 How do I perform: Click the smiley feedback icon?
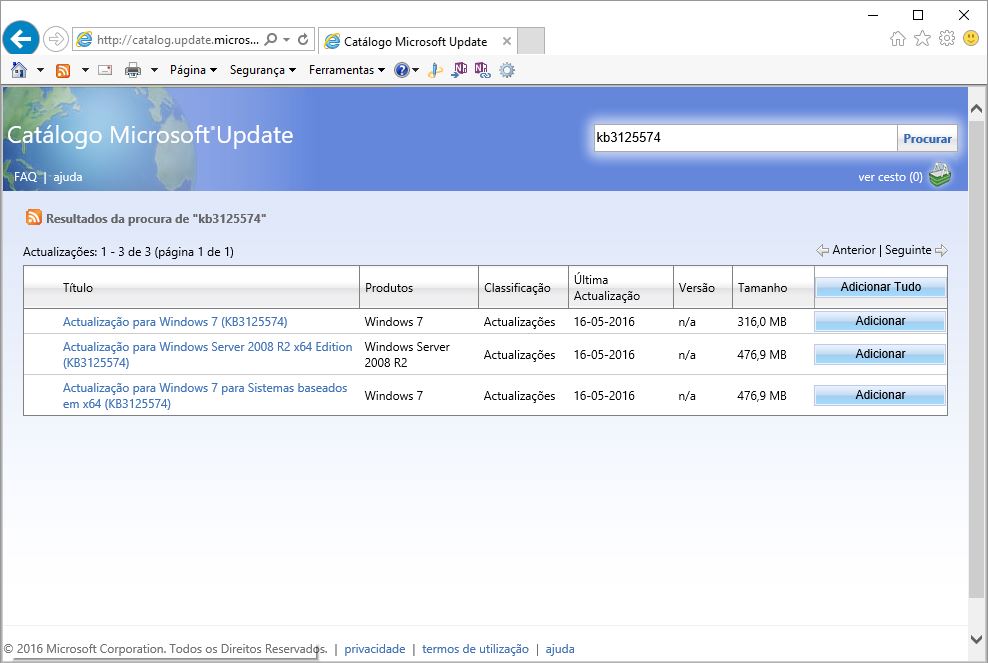click(971, 38)
